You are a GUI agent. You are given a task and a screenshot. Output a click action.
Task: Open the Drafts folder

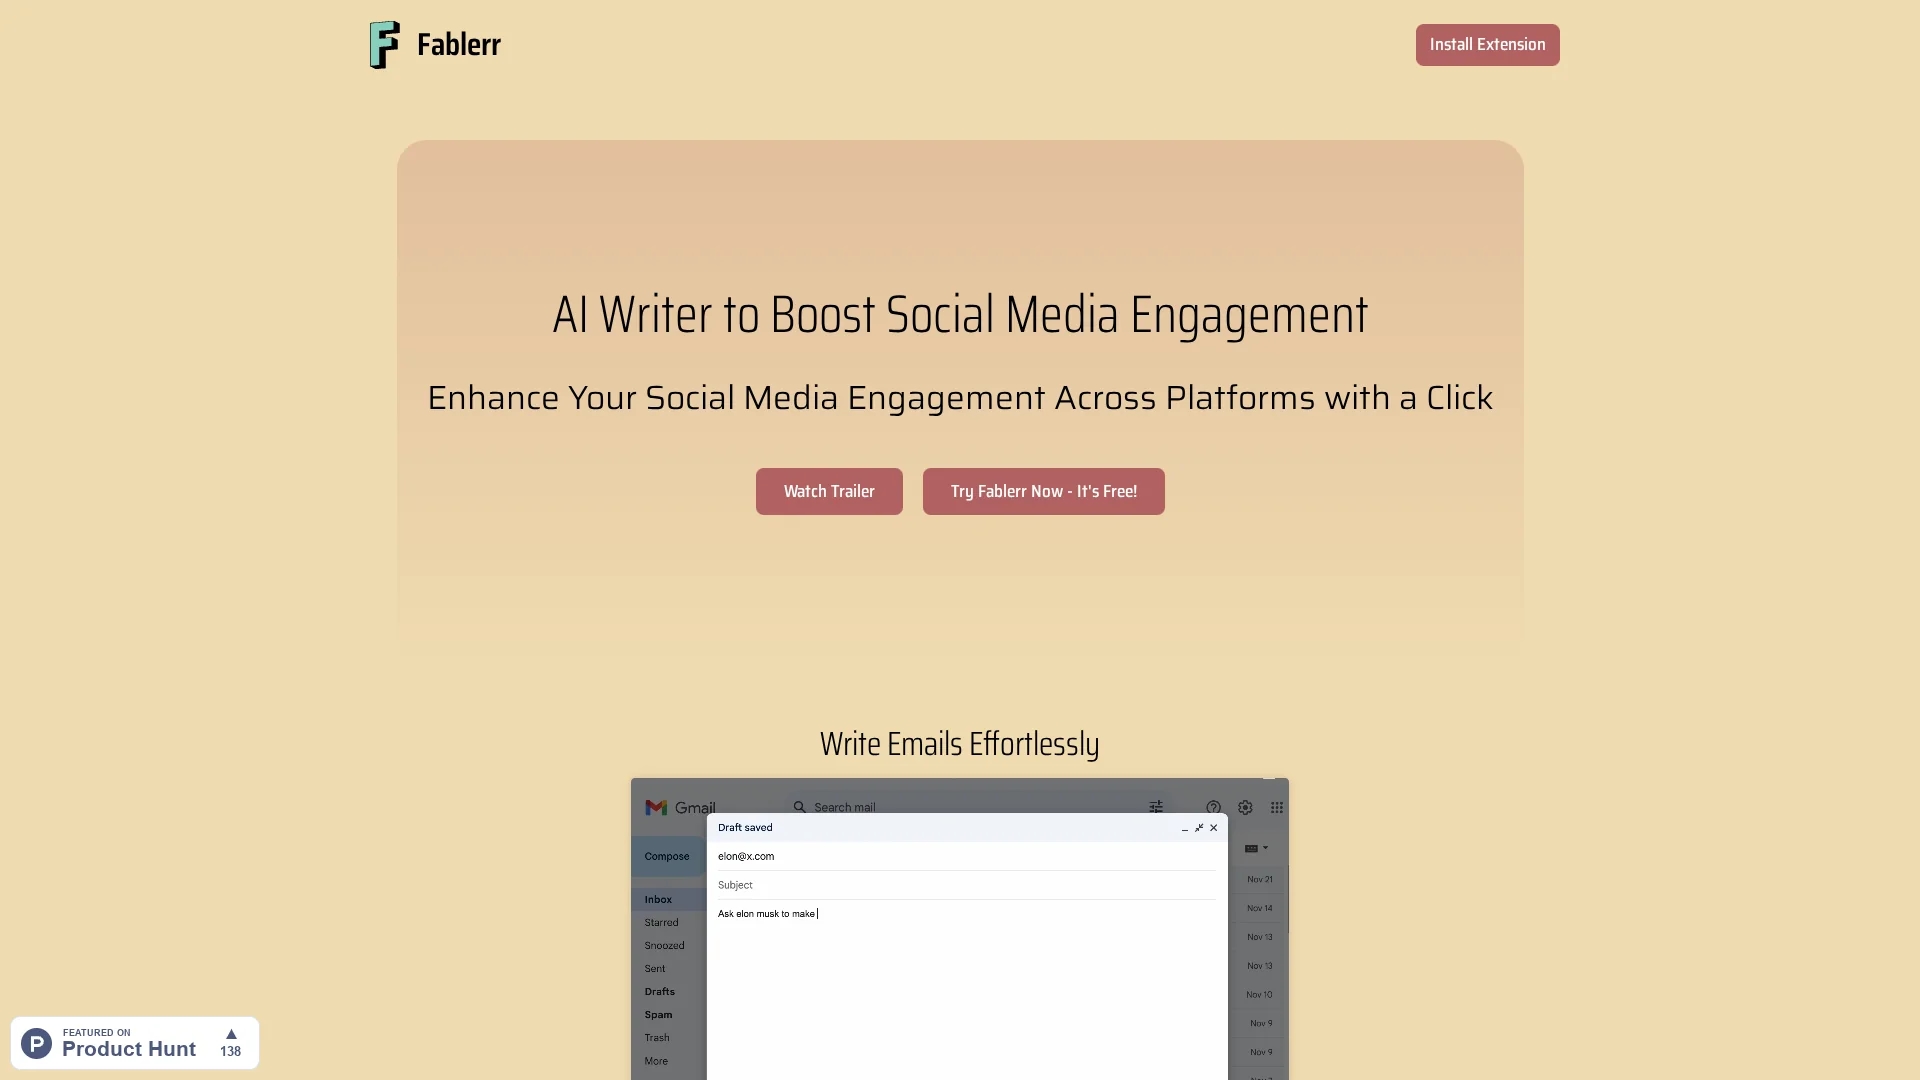659,991
